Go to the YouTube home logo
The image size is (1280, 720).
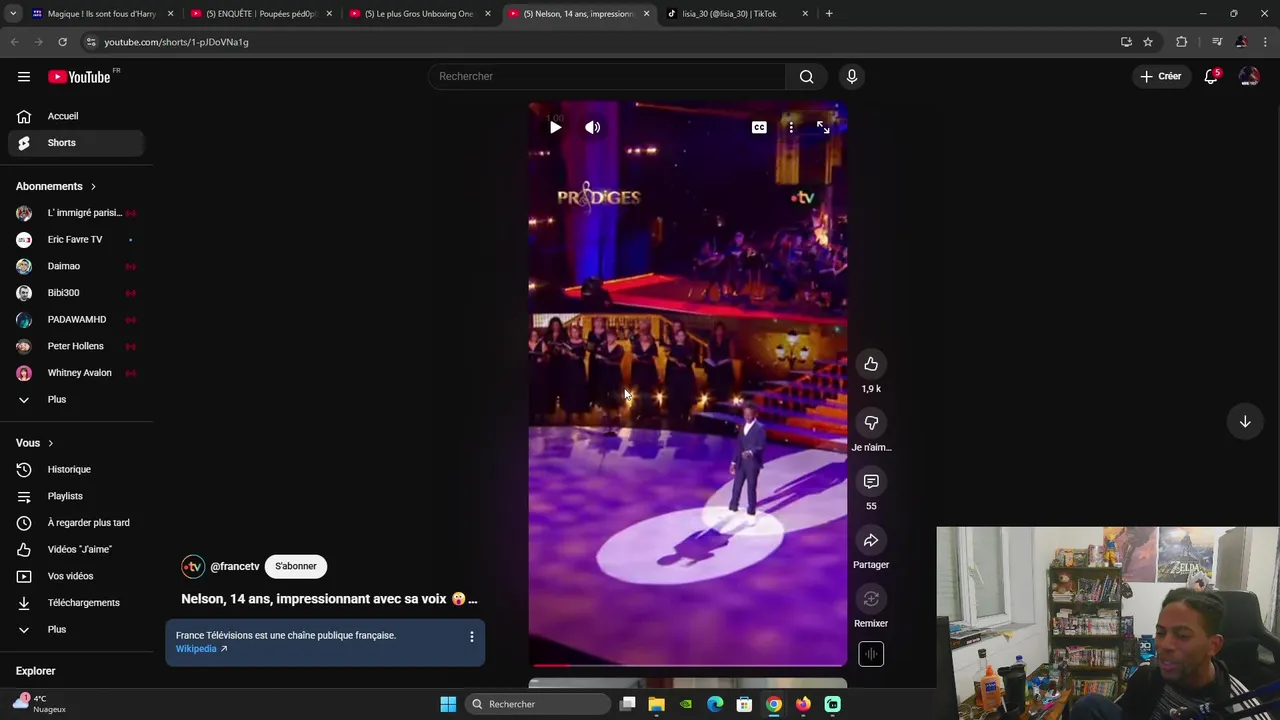[79, 77]
